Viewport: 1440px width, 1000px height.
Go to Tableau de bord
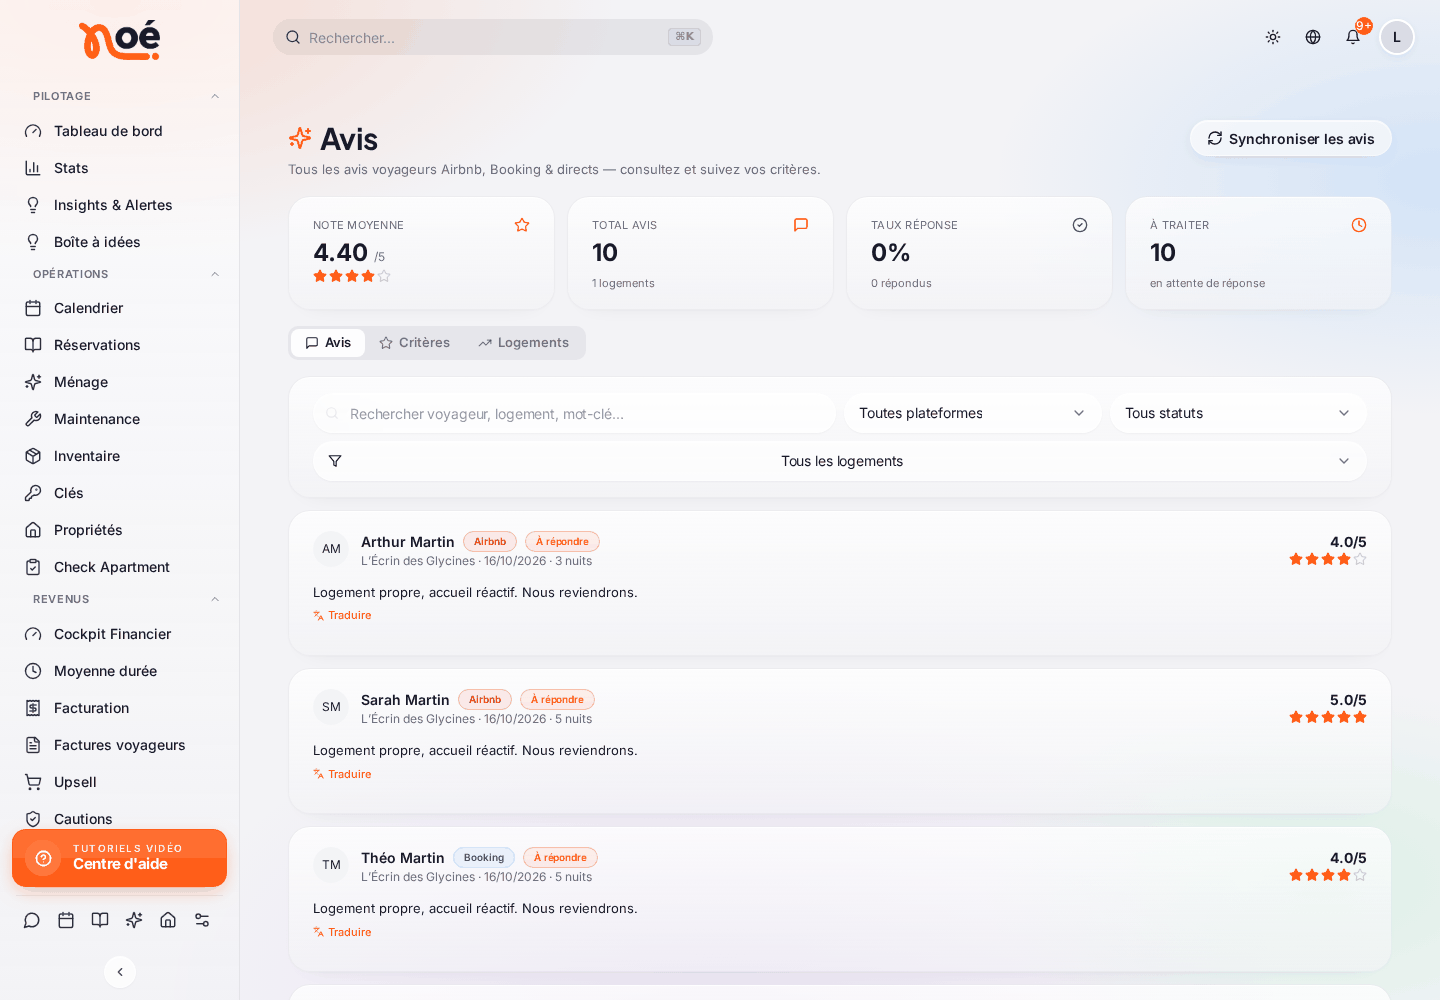120,131
